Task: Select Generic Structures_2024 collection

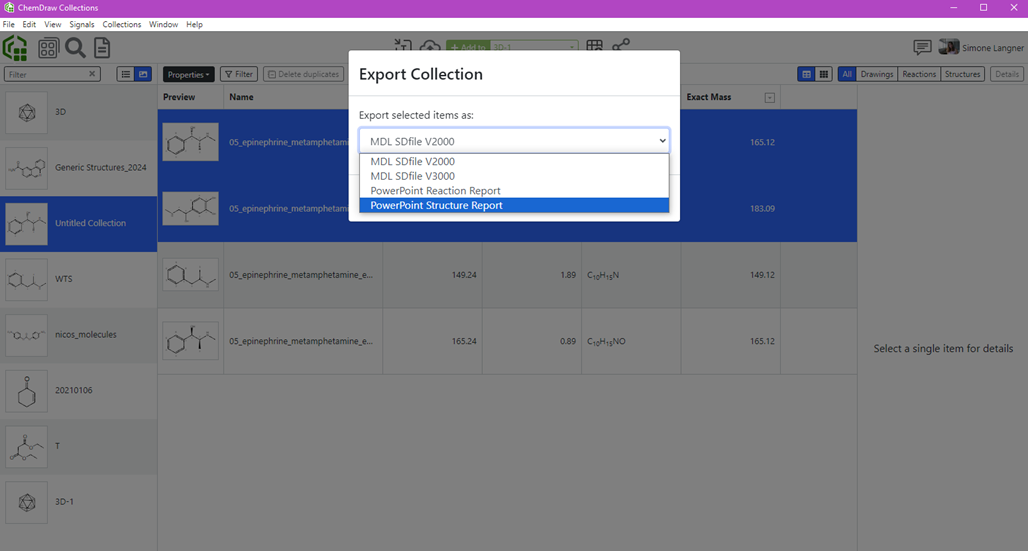Action: 79,168
